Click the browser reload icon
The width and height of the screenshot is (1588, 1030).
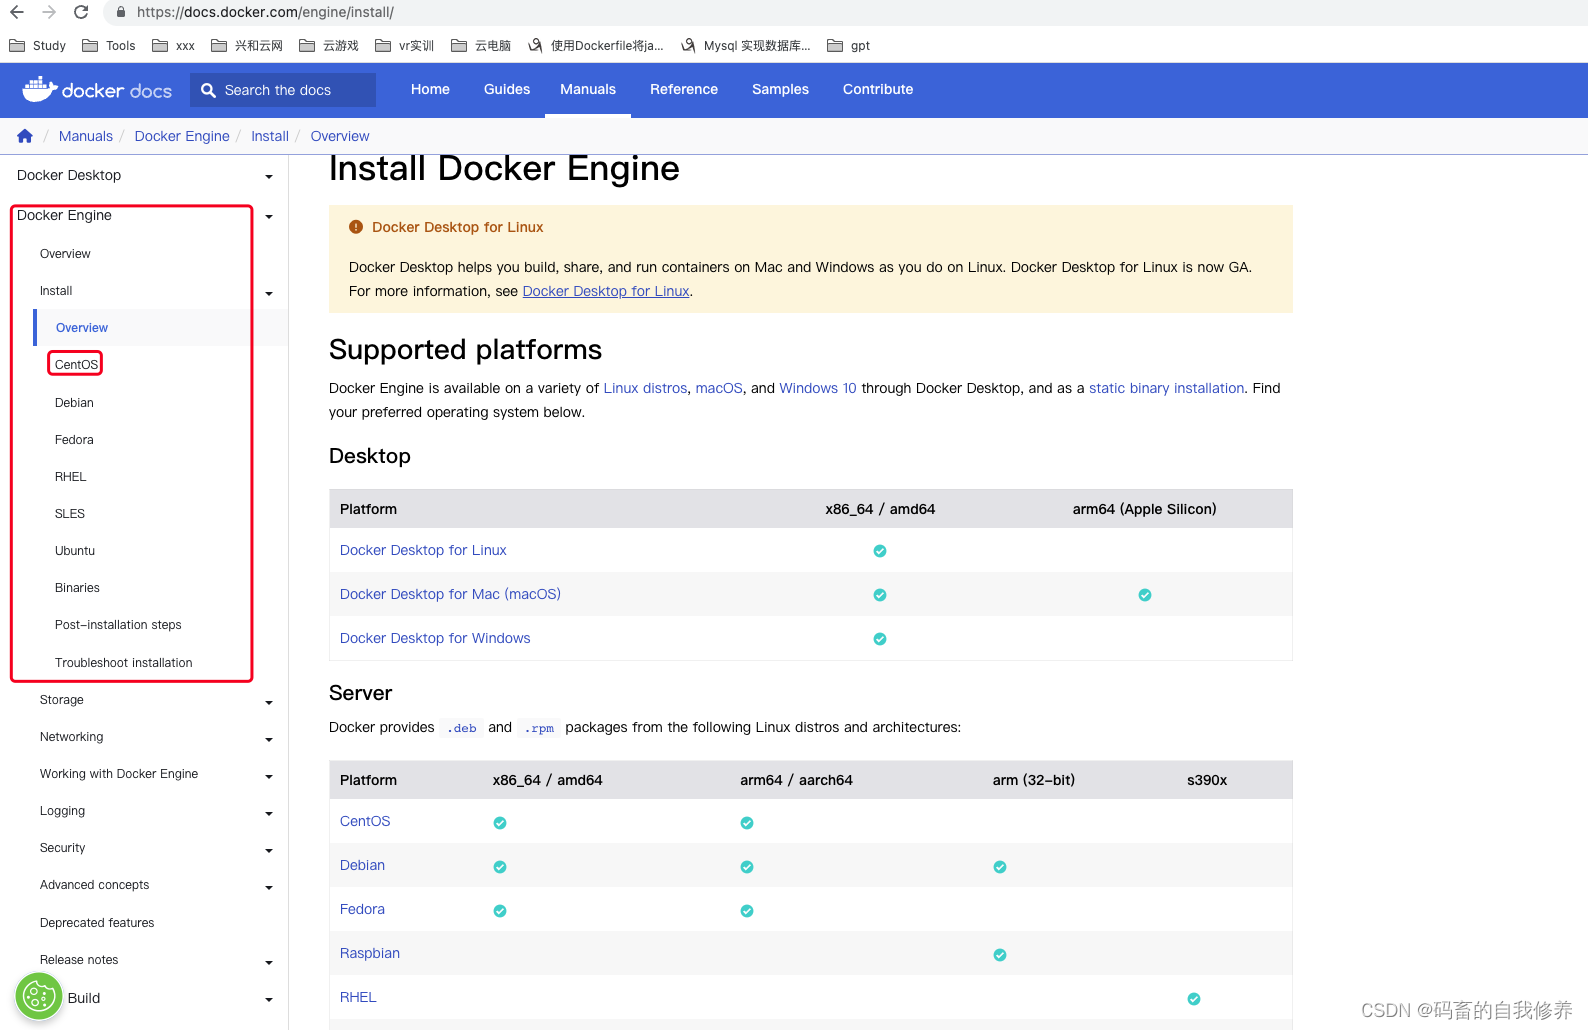[81, 12]
